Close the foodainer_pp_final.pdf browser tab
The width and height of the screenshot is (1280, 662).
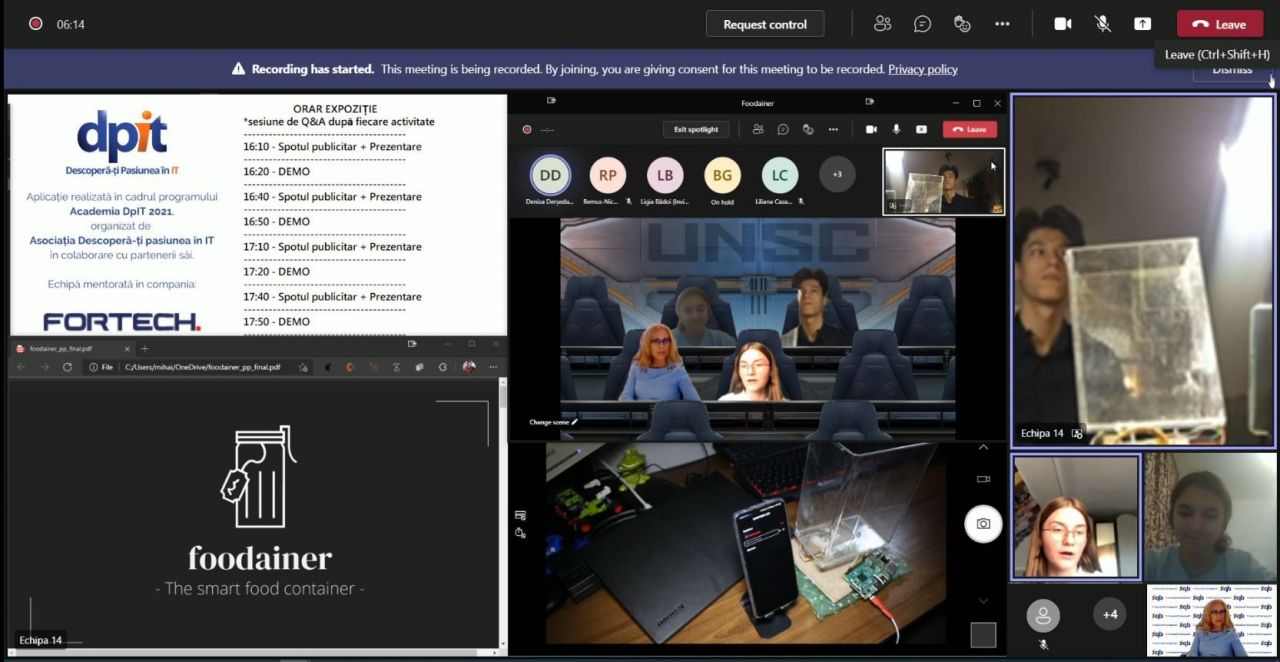[127, 348]
